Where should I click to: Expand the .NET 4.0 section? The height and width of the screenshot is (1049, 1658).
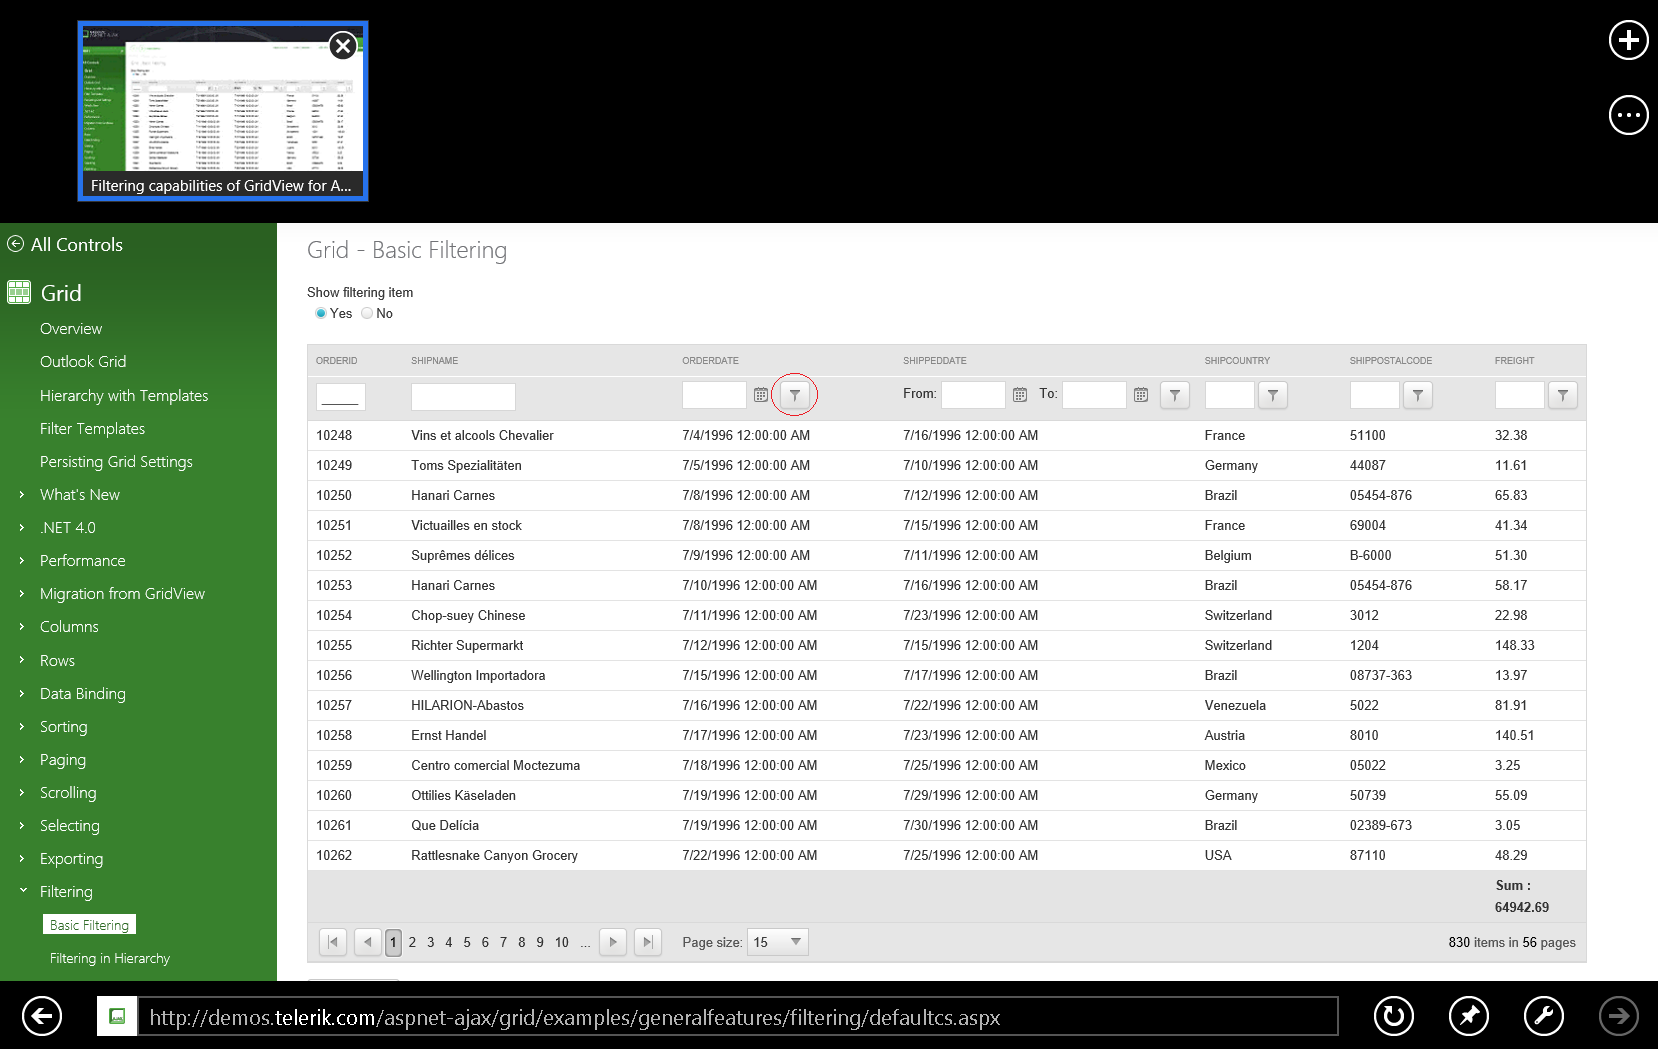point(21,527)
